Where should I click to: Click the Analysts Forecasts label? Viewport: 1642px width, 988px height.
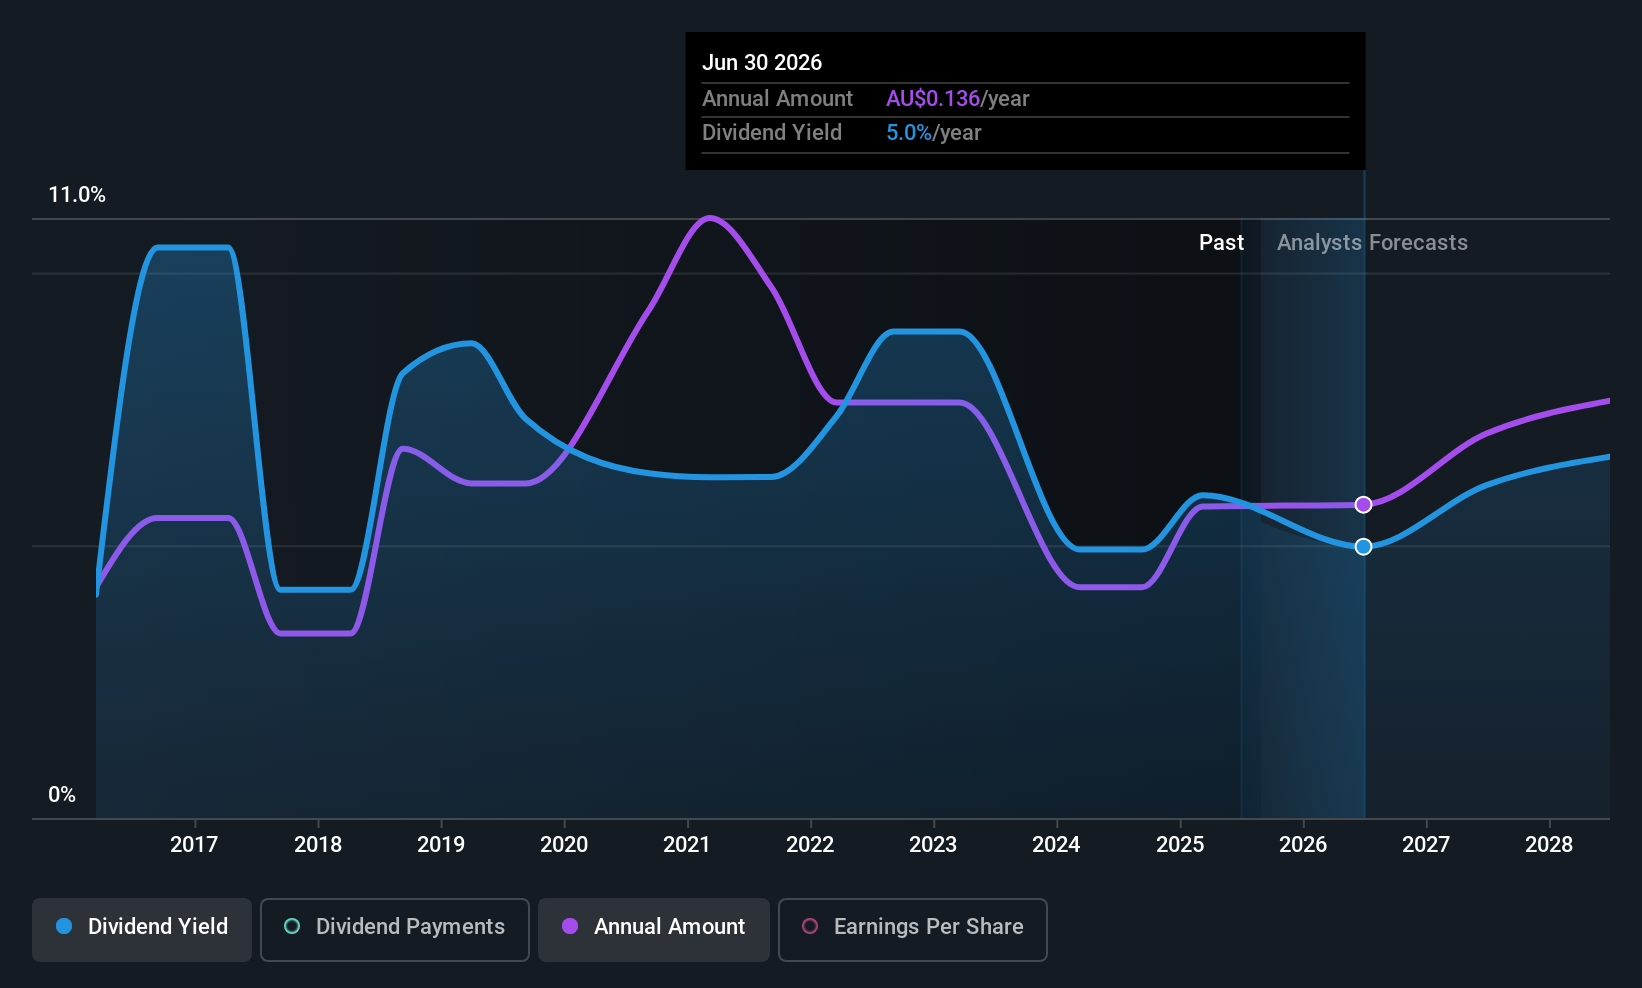[x=1372, y=243]
